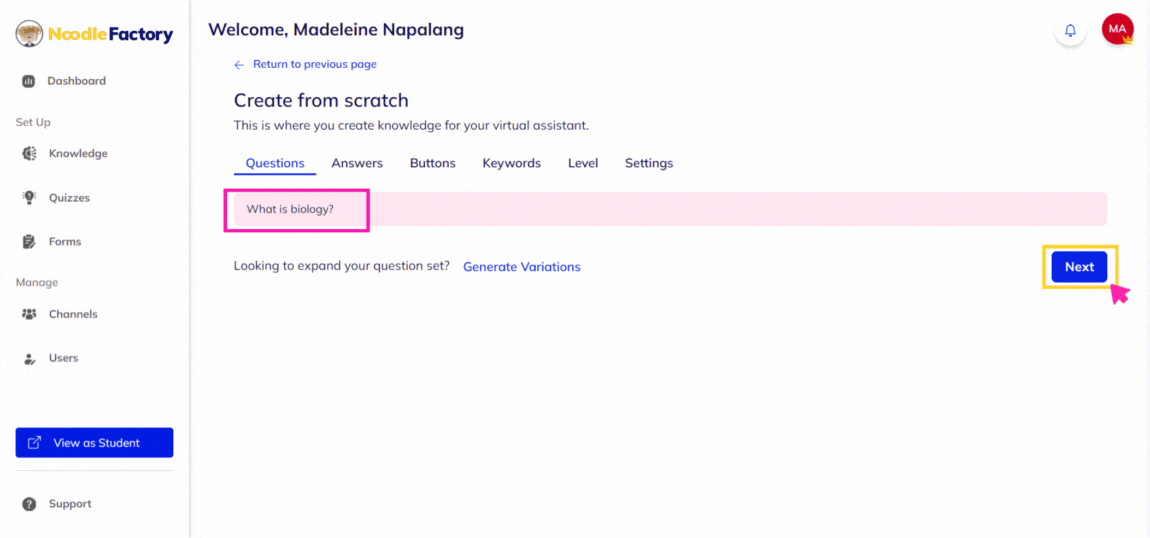Click the Forms clipboard icon
The image size is (1150, 538).
pyautogui.click(x=29, y=241)
